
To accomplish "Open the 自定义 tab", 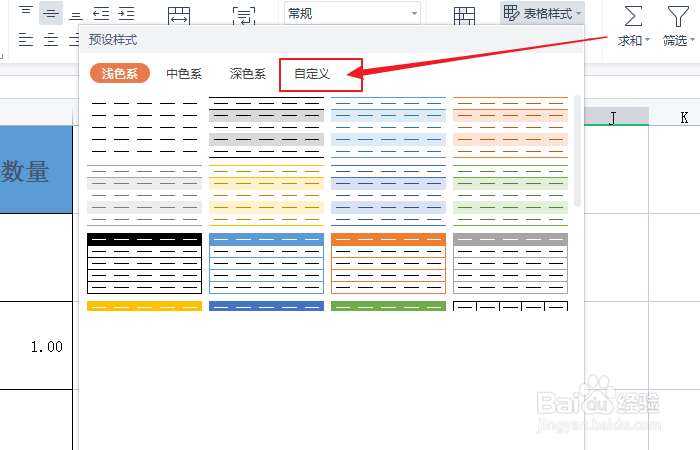I will coord(312,74).
